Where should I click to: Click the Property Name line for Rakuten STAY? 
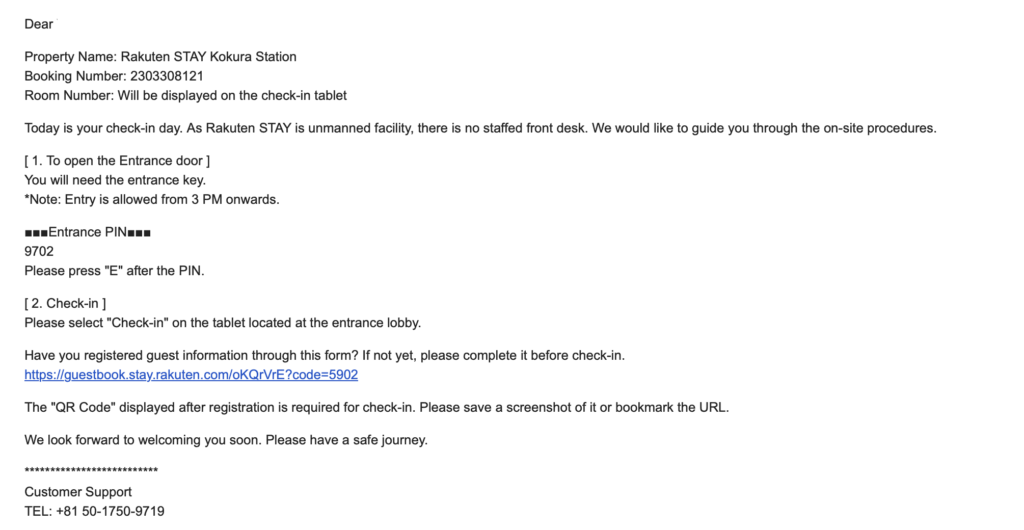point(160,57)
